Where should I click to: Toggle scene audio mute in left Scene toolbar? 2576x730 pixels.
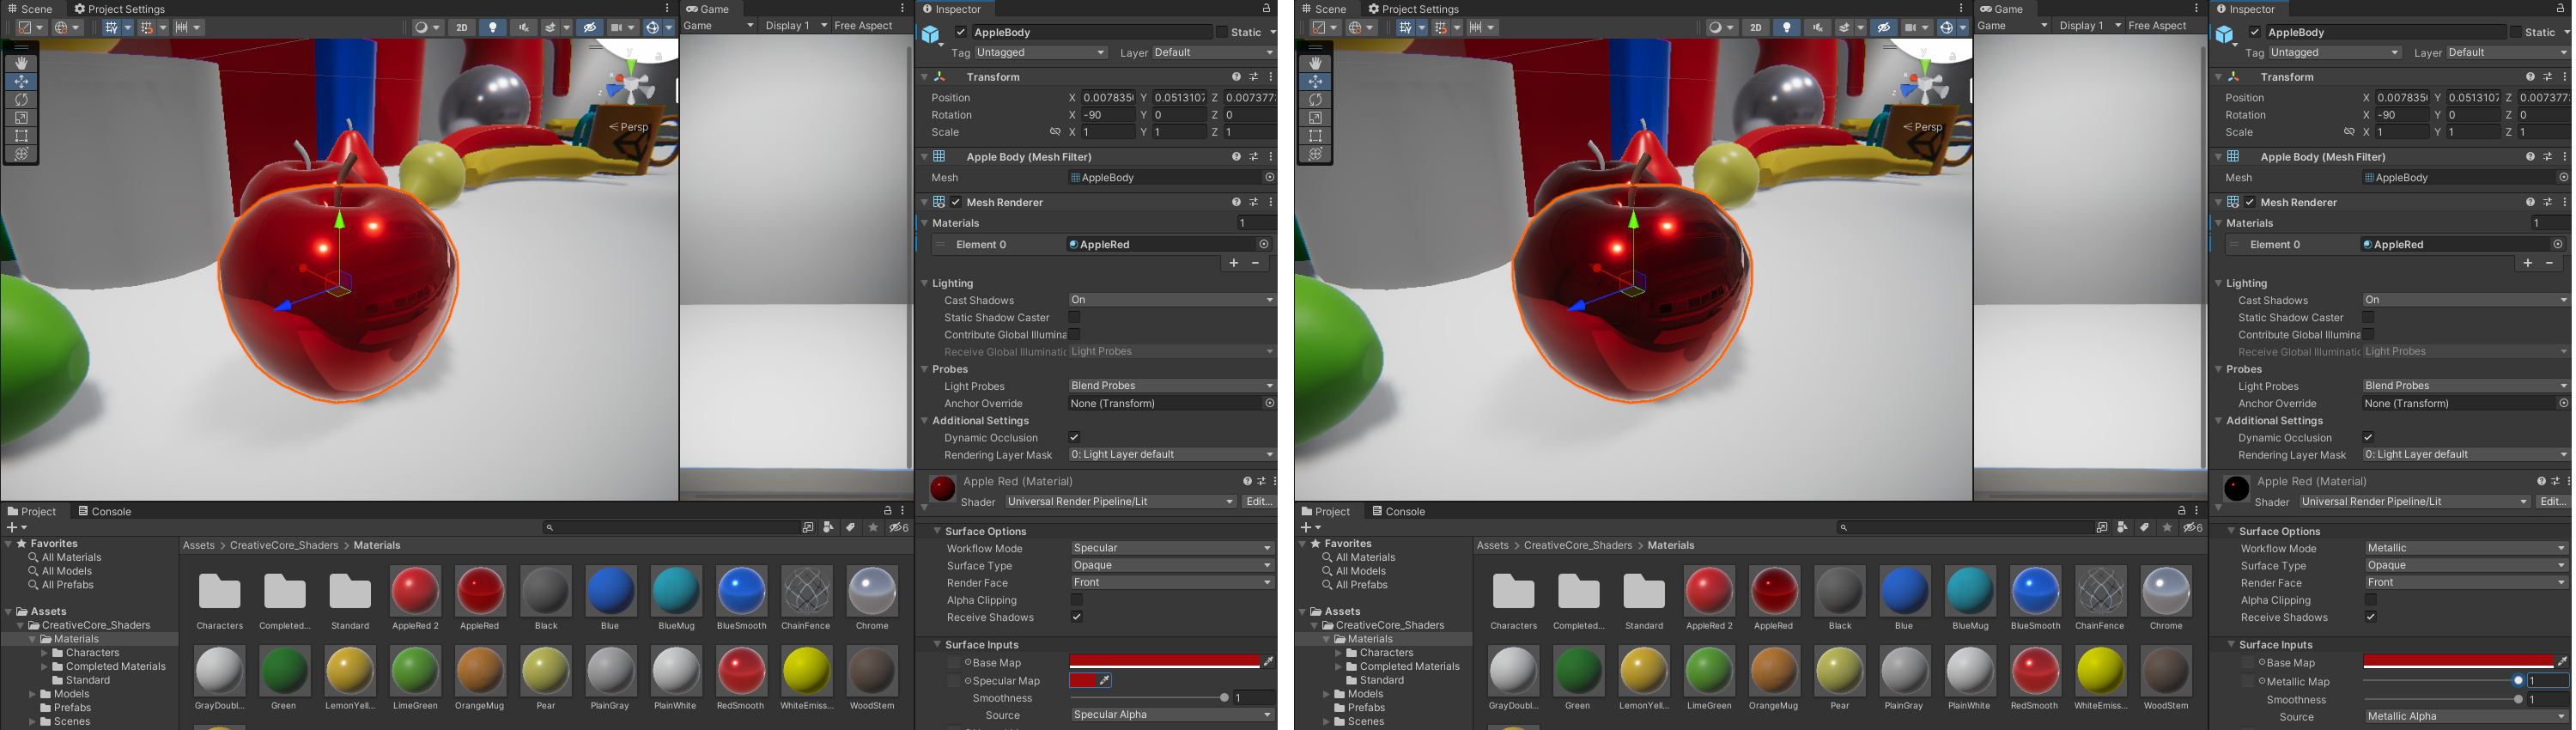[523, 27]
